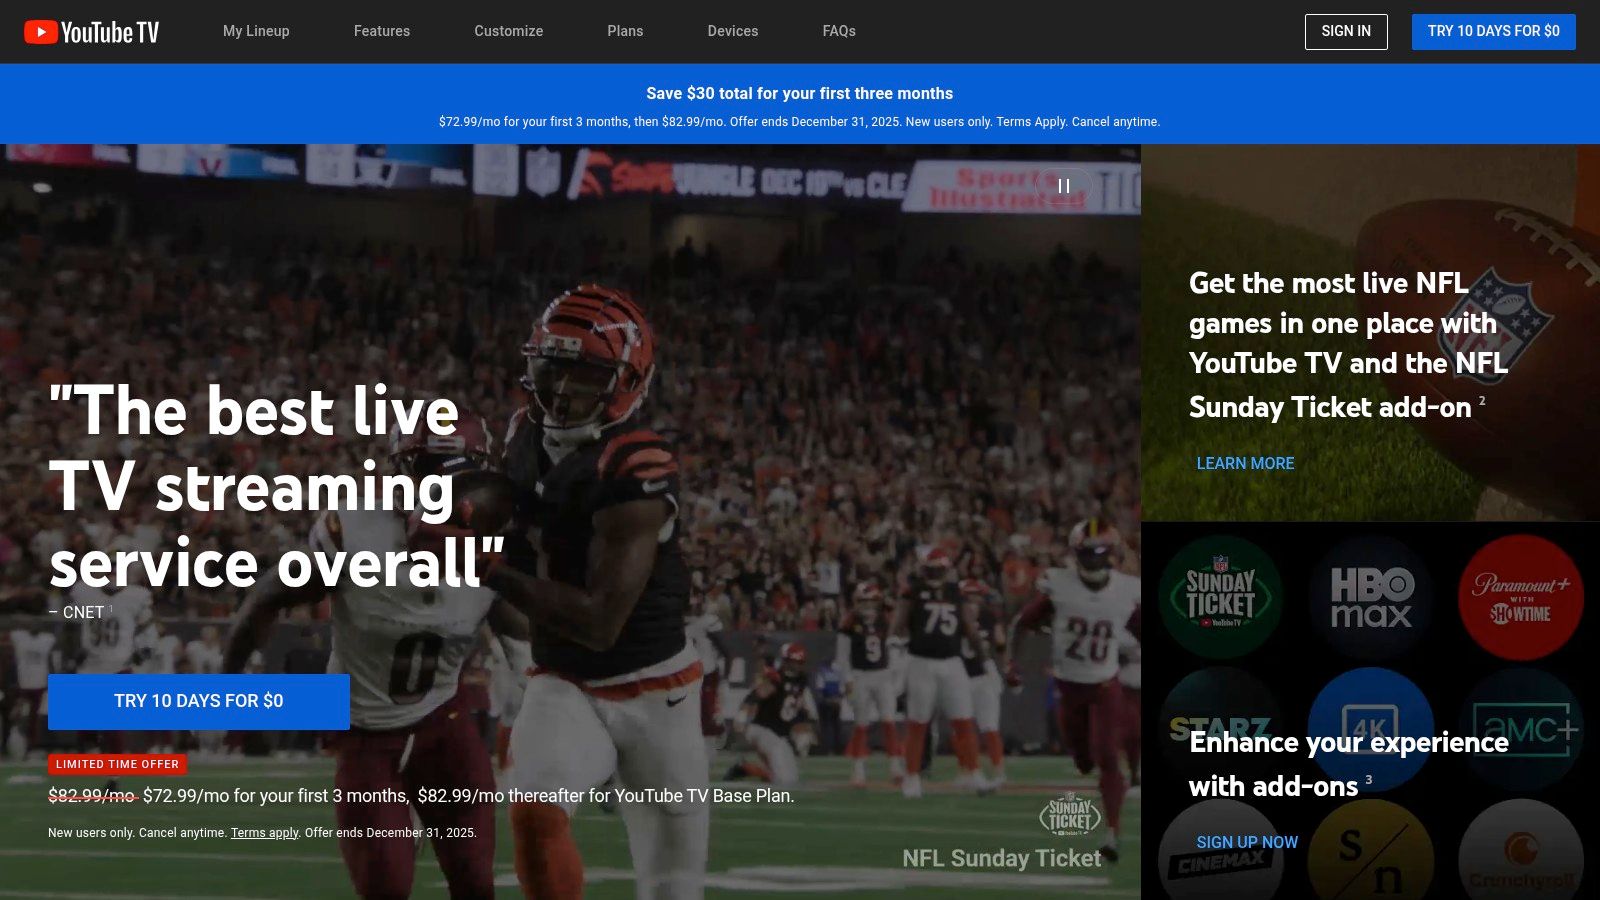1600x900 pixels.
Task: View the FAQs section
Action: pos(839,31)
